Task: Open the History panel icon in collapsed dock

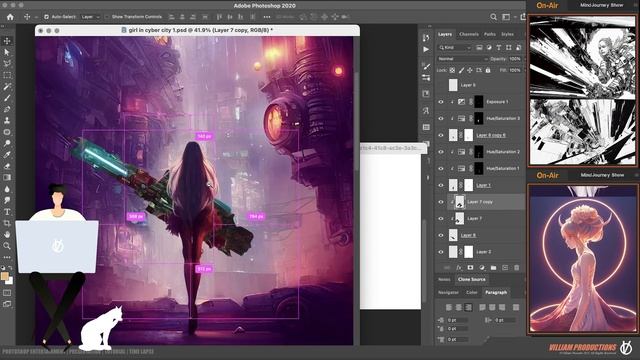Action: 426,38
